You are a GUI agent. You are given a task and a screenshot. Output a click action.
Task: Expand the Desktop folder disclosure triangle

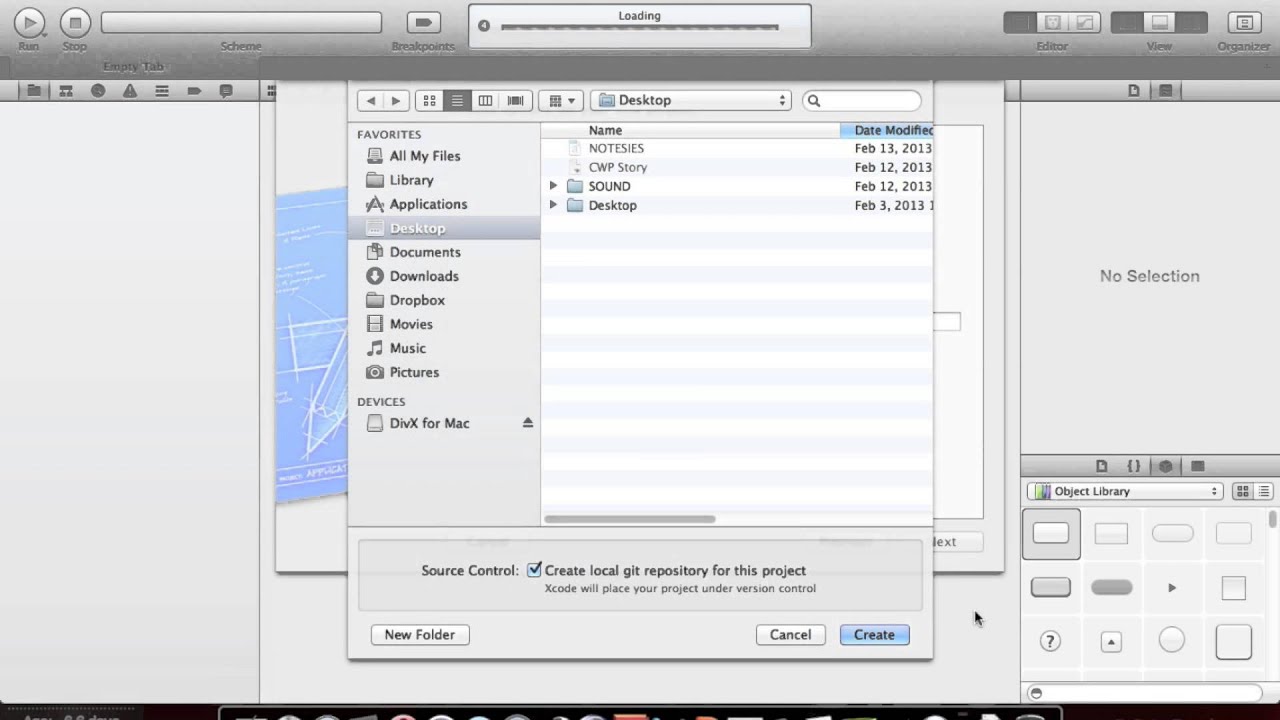click(553, 205)
